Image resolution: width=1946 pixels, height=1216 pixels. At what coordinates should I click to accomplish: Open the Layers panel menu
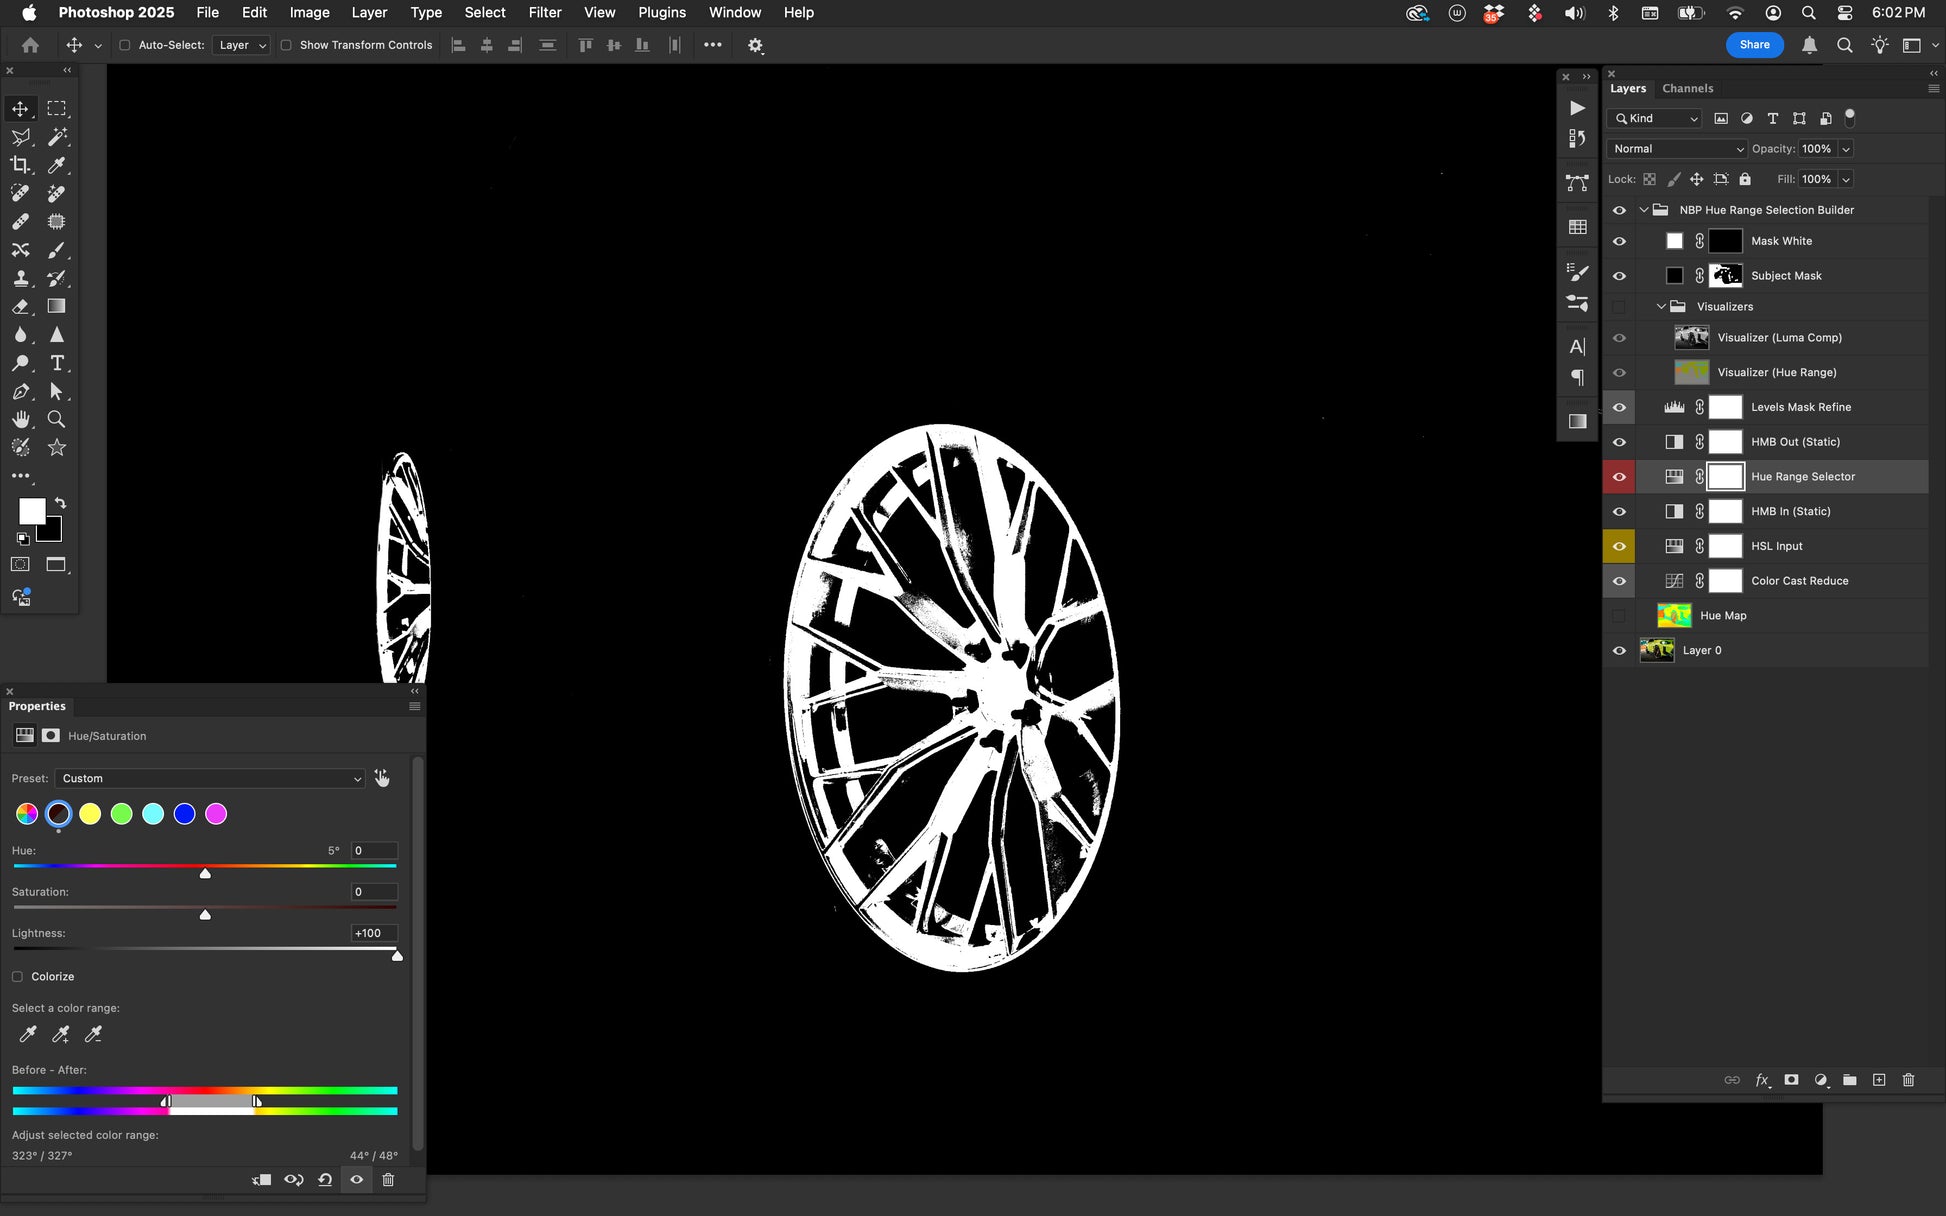click(x=1933, y=88)
